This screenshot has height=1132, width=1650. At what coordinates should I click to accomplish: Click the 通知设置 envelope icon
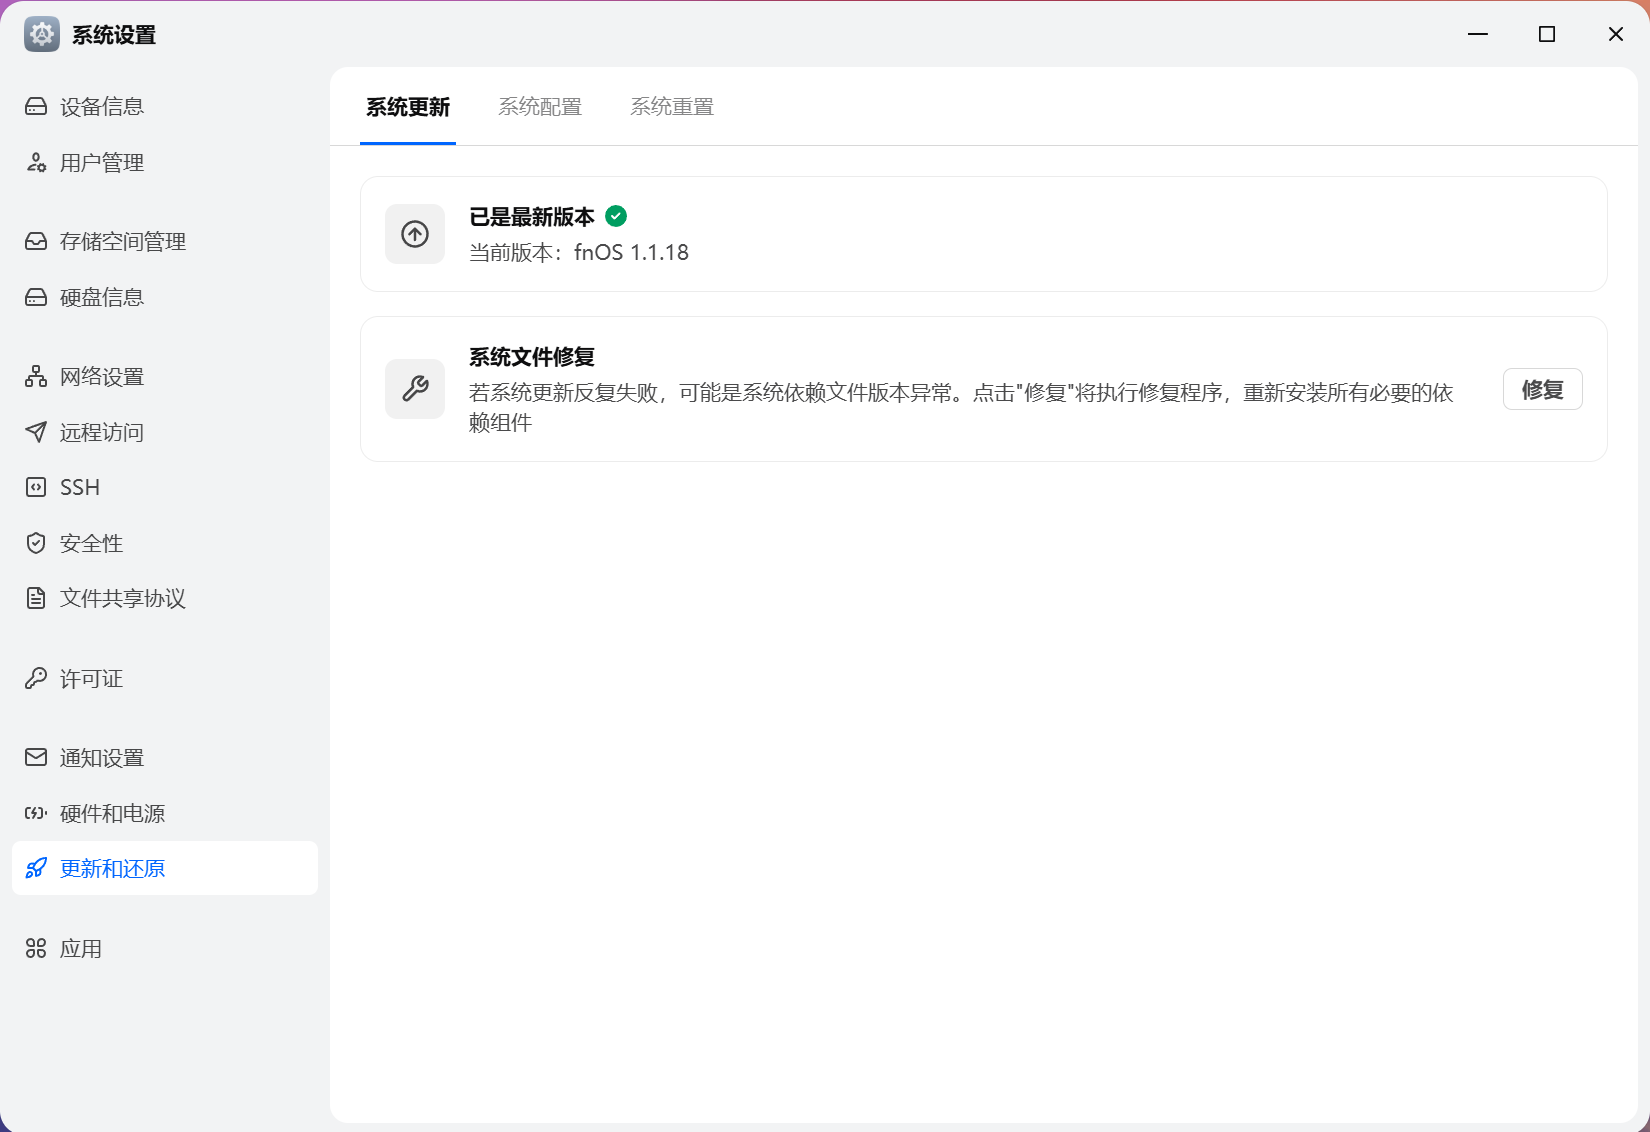point(36,757)
